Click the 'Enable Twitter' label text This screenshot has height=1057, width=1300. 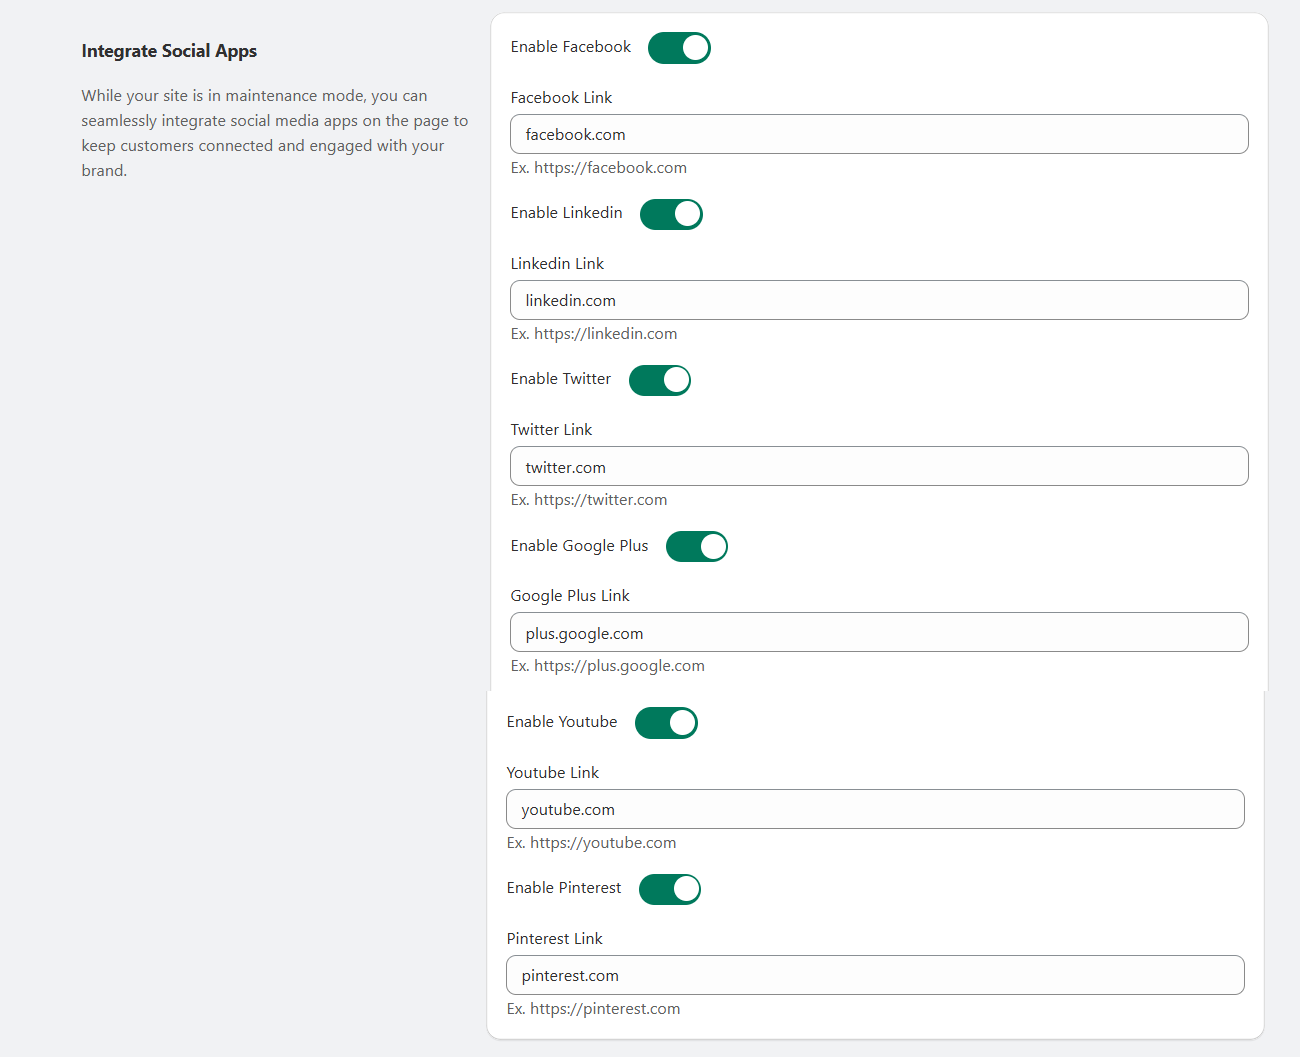tap(560, 379)
